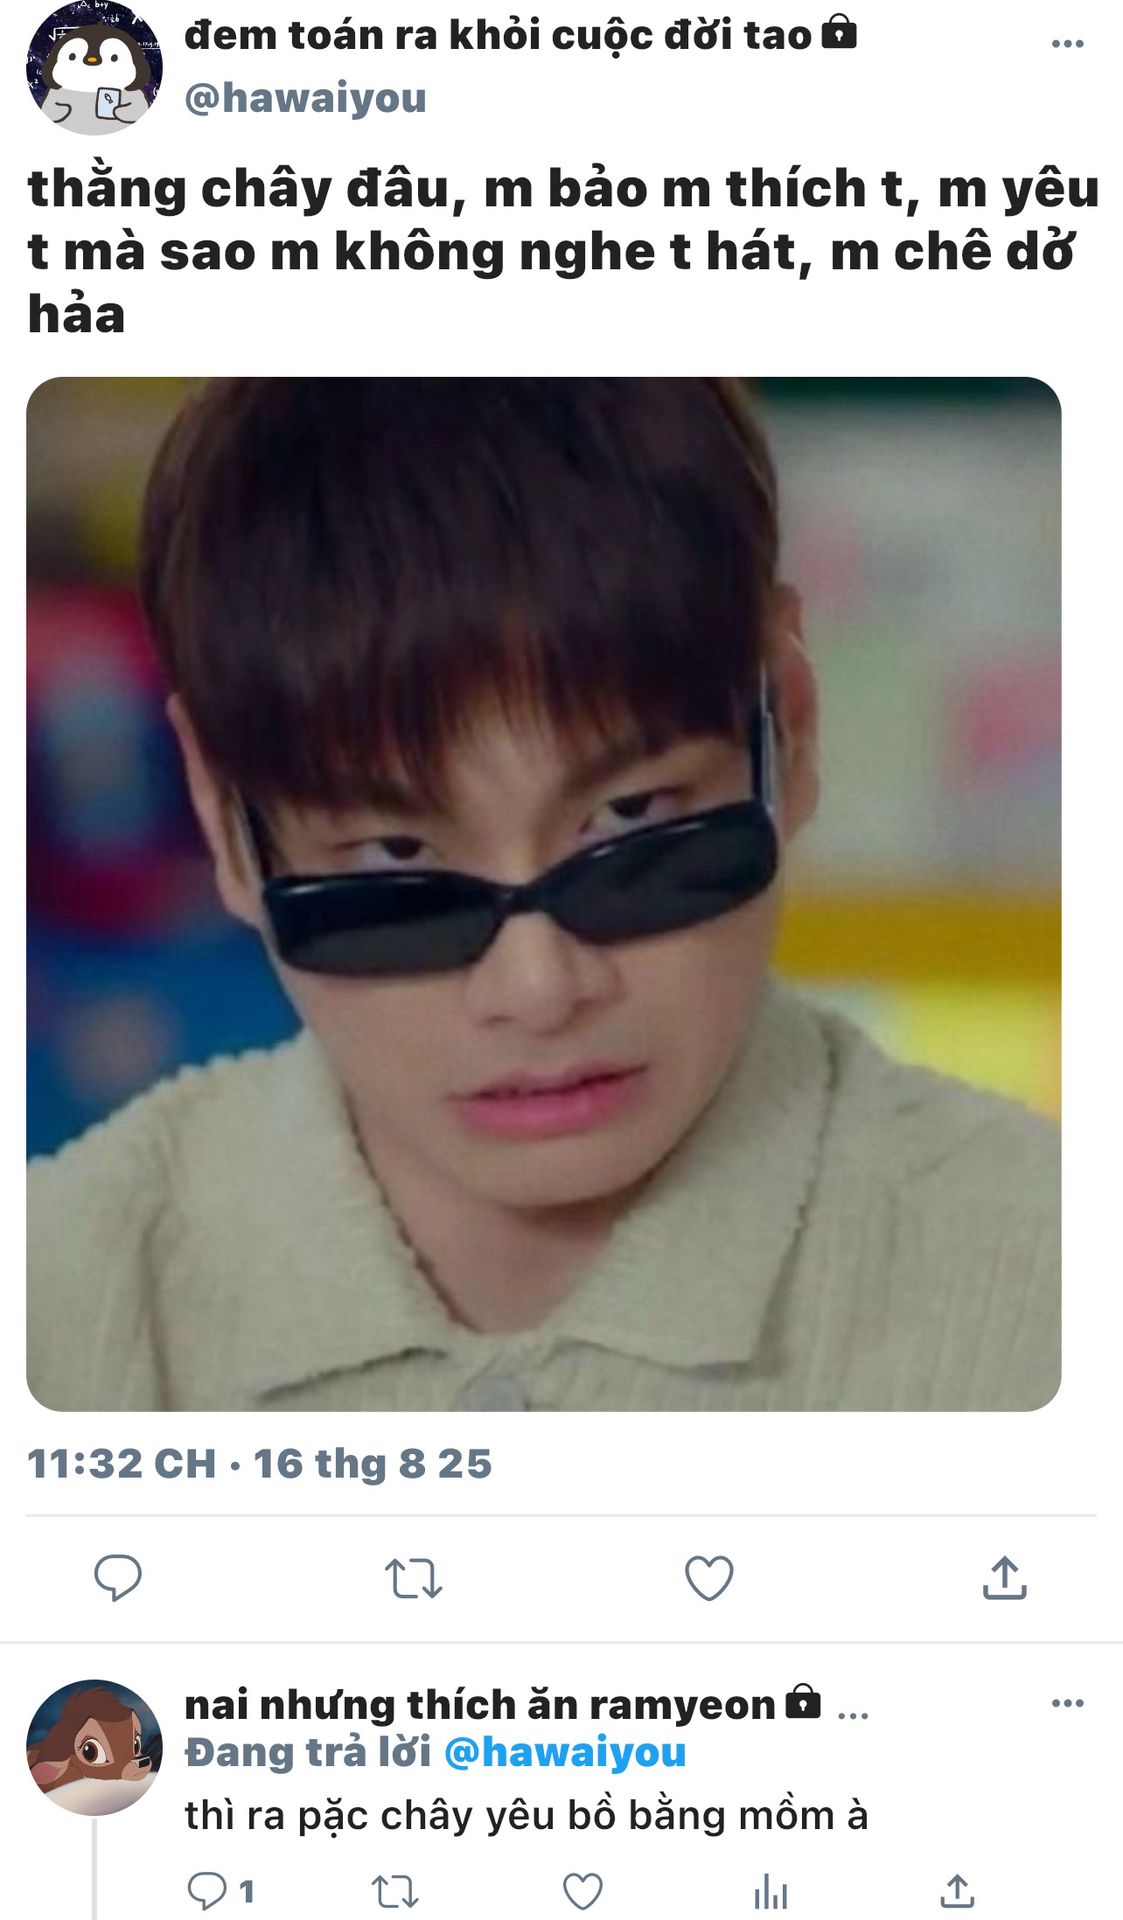The width and height of the screenshot is (1123, 1920).
Task: Open the more options menu on main tweet
Action: tap(1067, 43)
